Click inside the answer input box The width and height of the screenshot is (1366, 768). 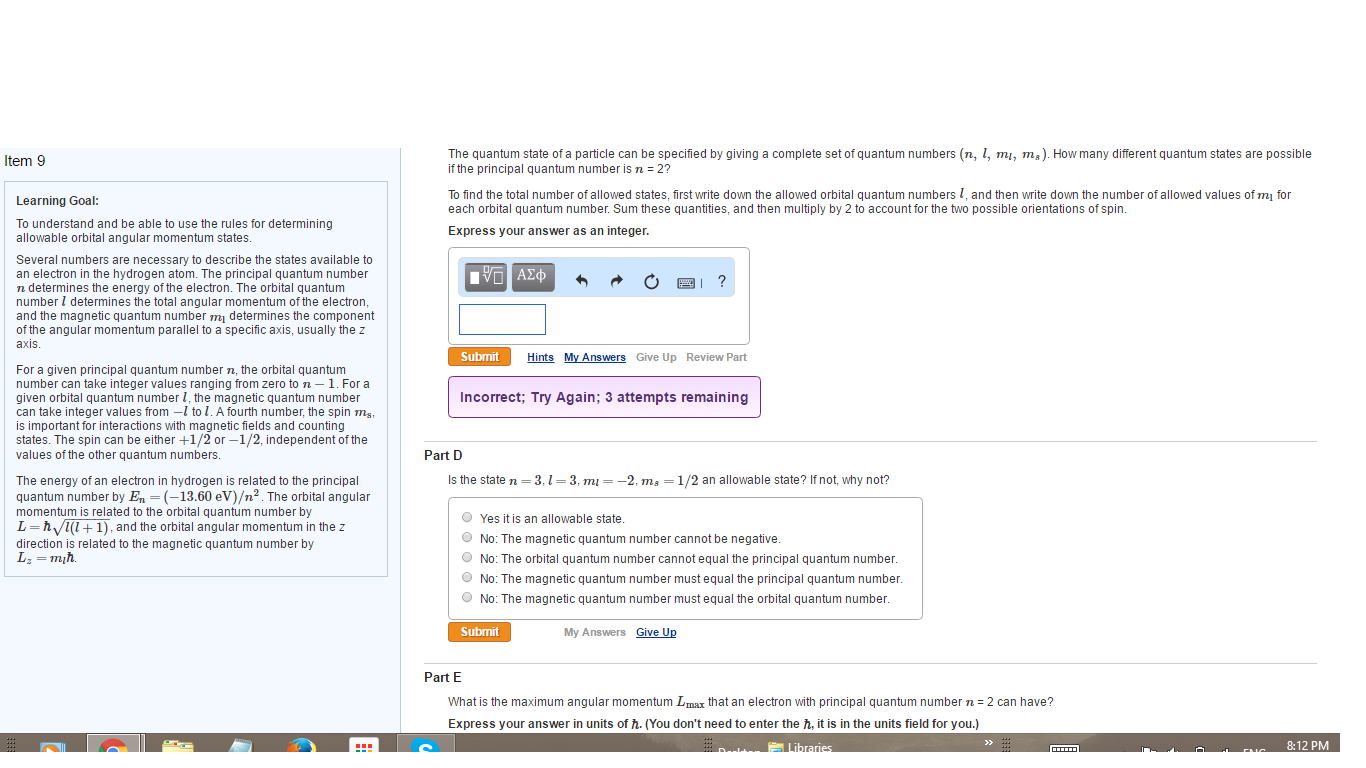coord(501,318)
